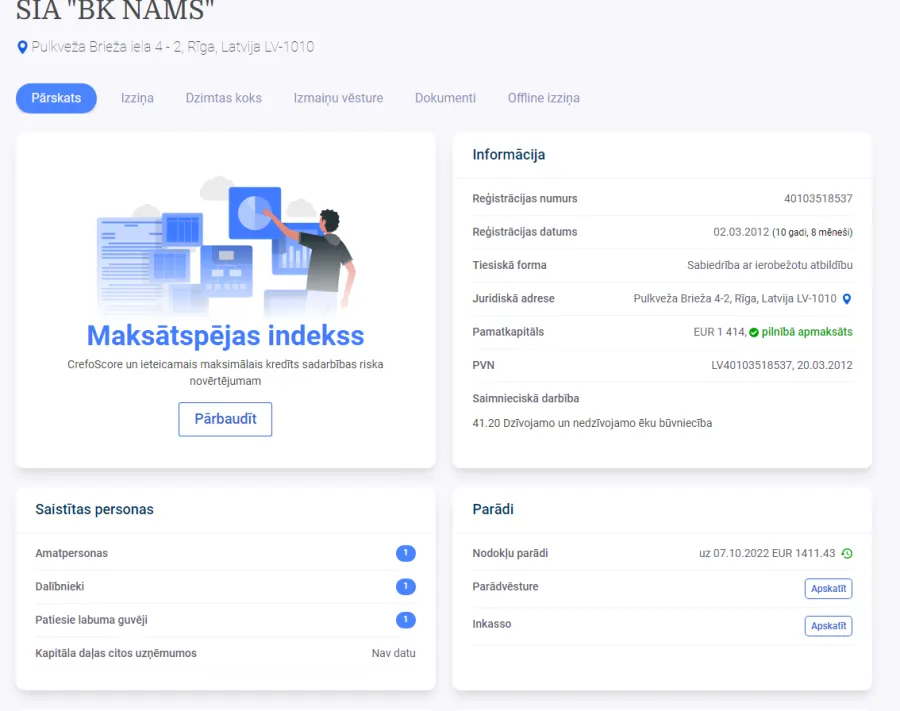Click the Parādi panel heading
The height and width of the screenshot is (711, 900).
(x=493, y=509)
